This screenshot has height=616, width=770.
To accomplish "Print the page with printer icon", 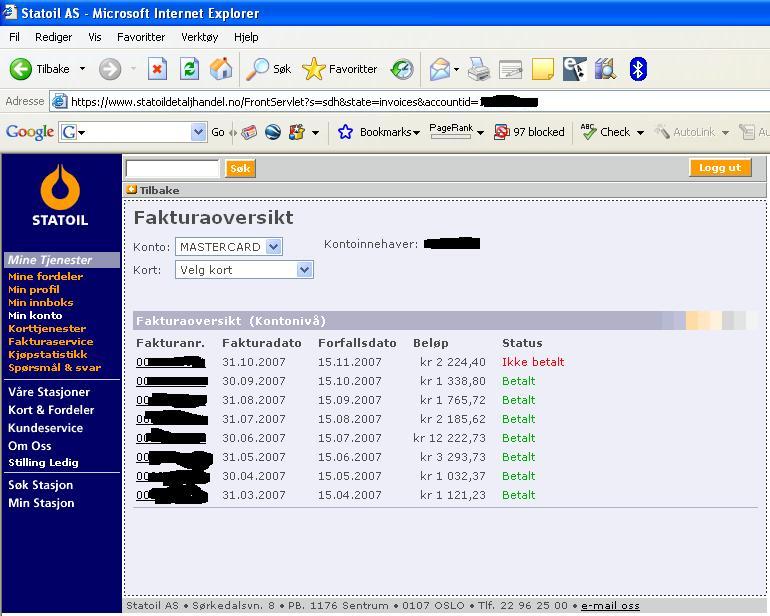I will coord(478,69).
